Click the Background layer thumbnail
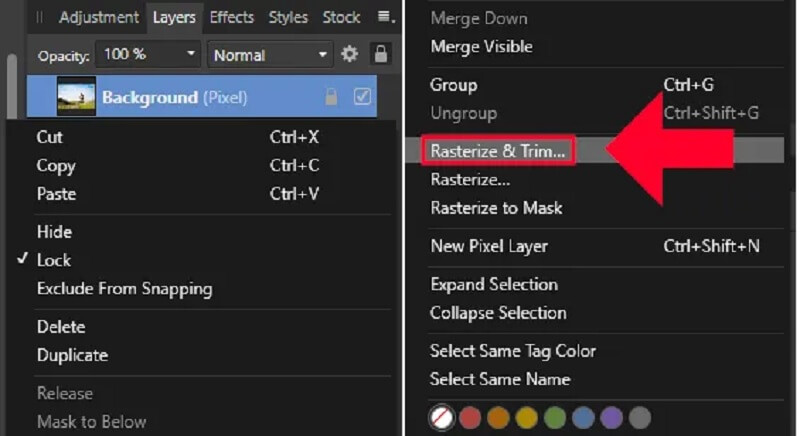Image resolution: width=800 pixels, height=436 pixels. point(77,97)
